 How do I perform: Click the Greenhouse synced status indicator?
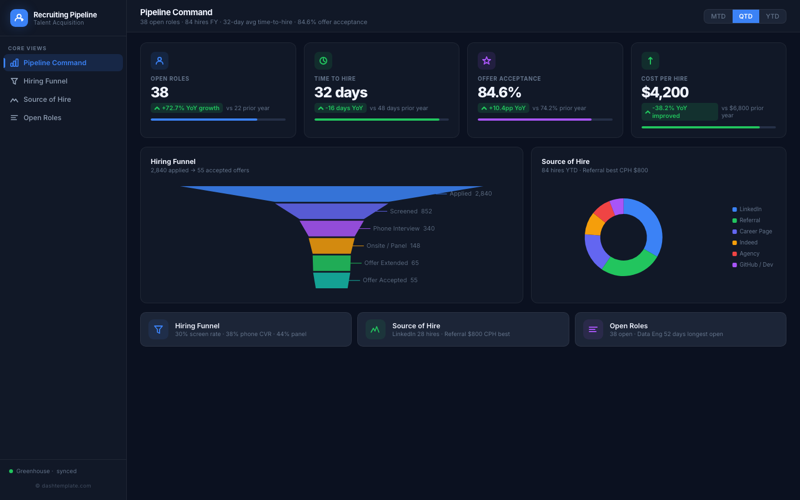pos(11,471)
